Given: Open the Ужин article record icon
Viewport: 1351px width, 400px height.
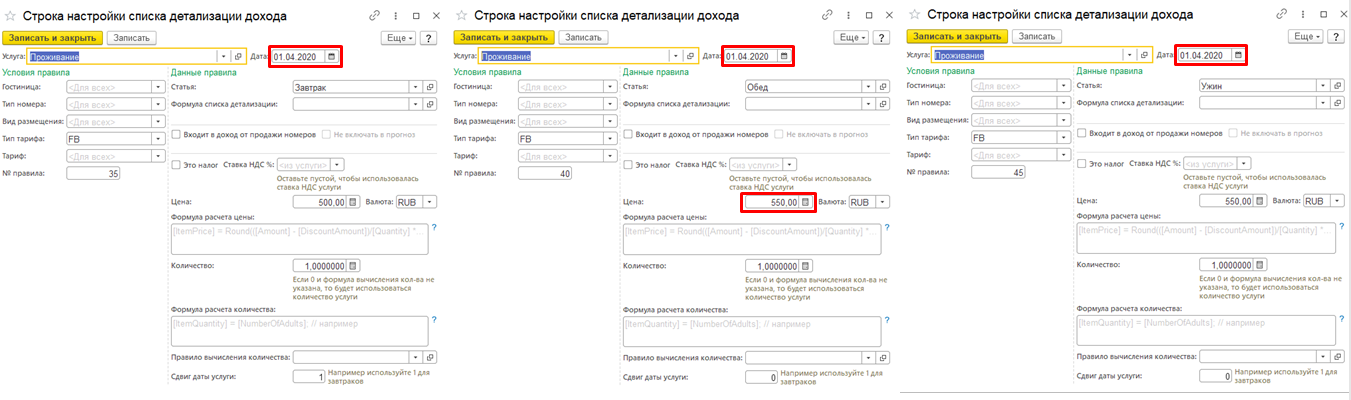Looking at the screenshot, I should [x=1335, y=86].
